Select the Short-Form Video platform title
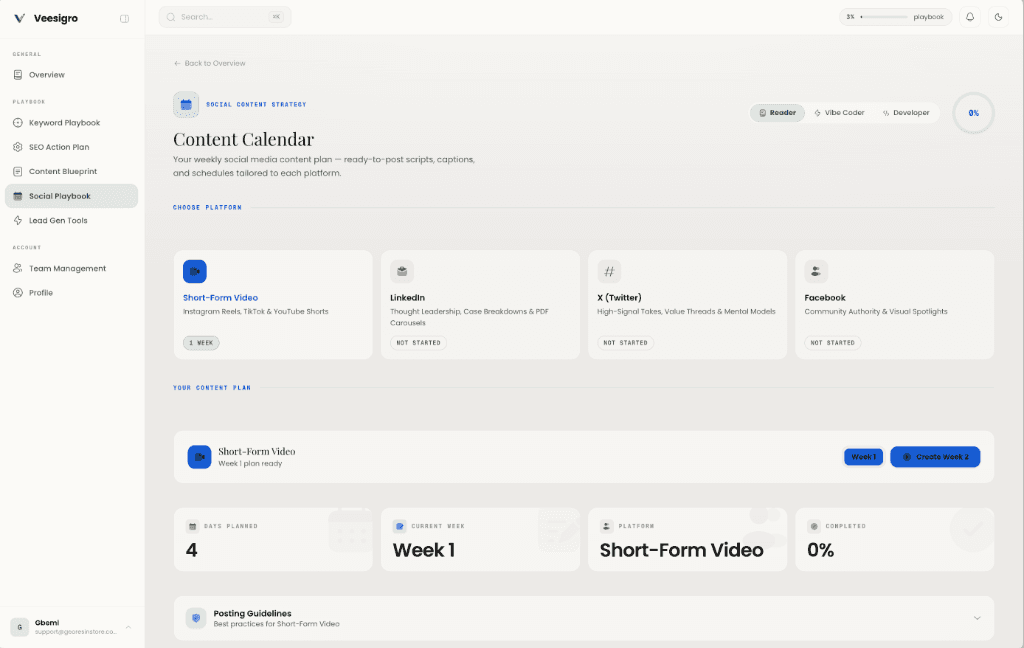 (x=220, y=298)
